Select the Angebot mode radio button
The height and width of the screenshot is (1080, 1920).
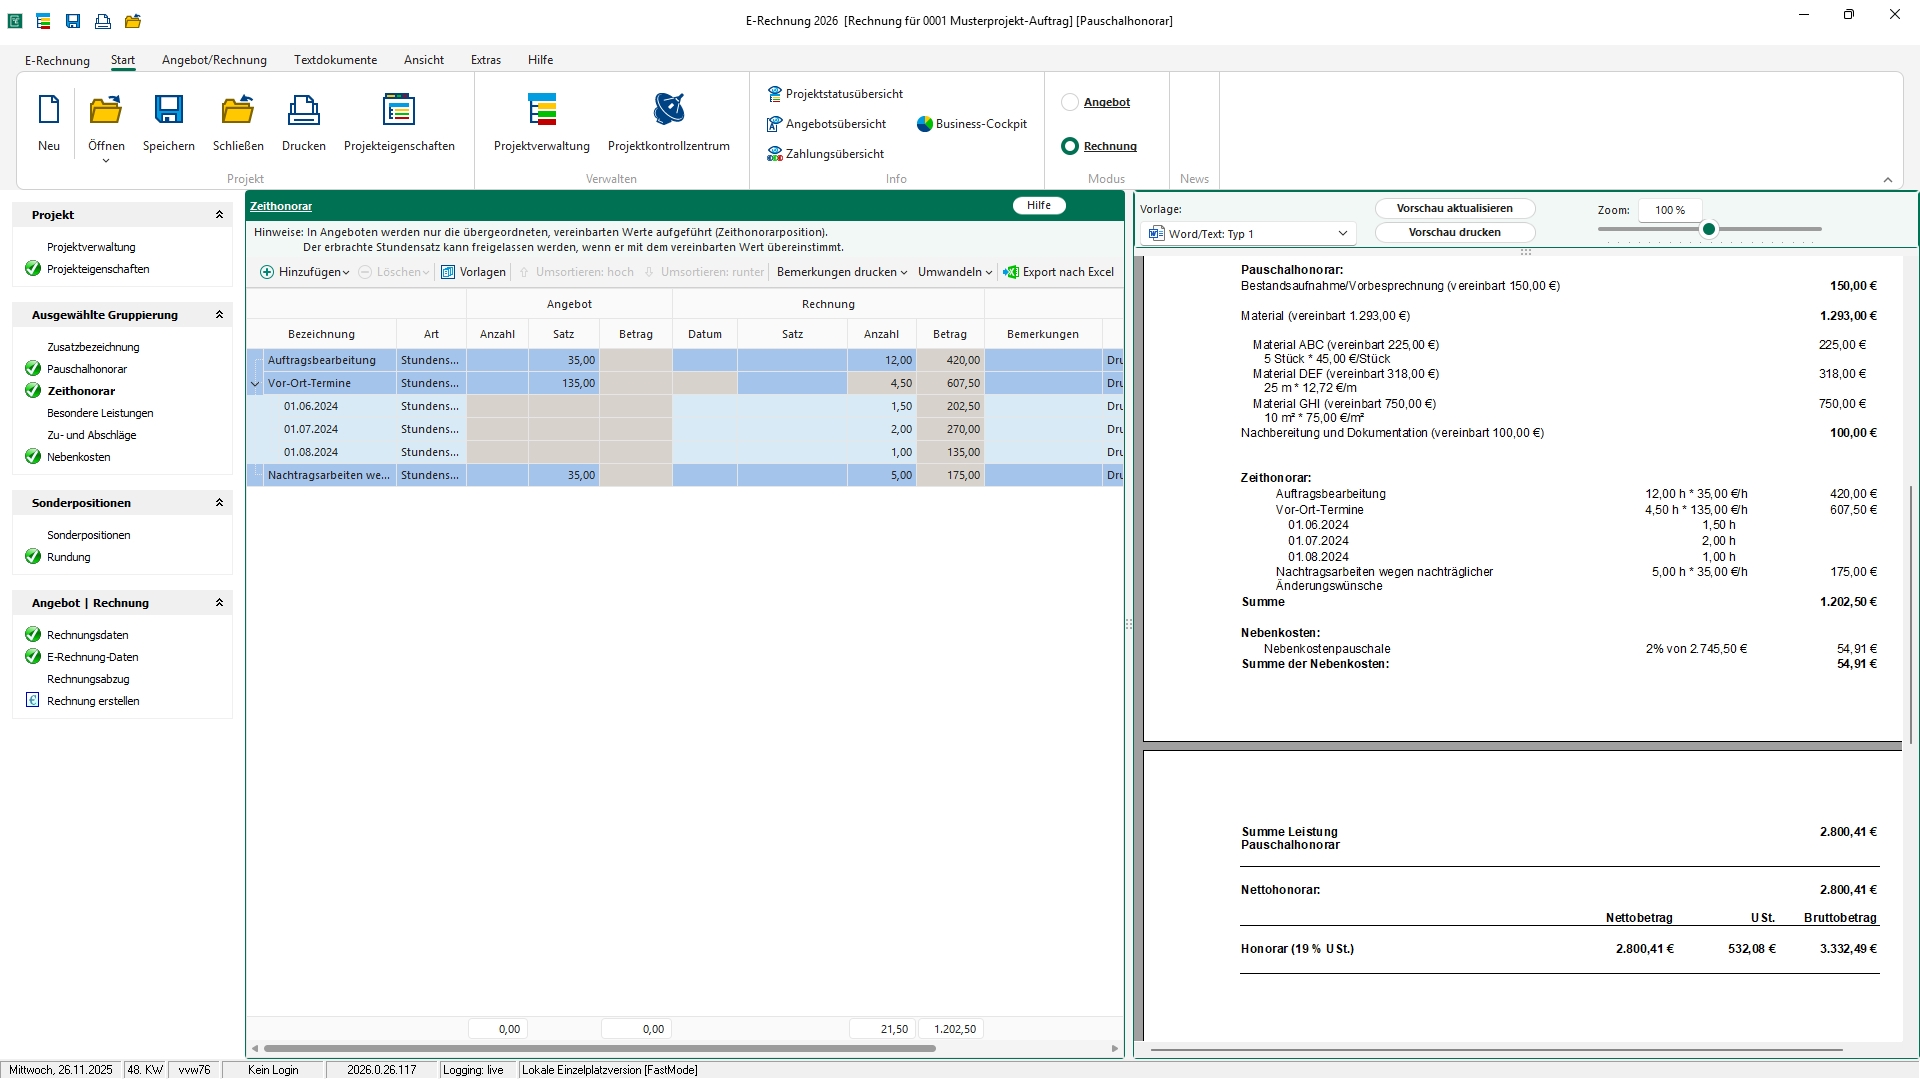1070,102
